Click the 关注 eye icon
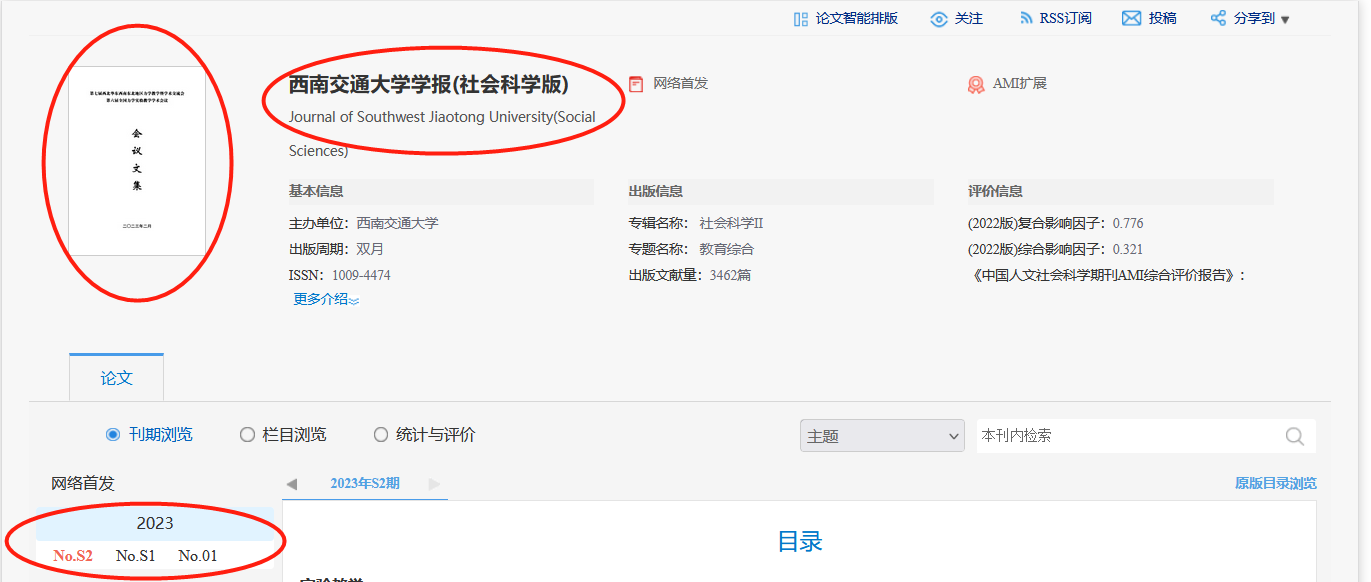The width and height of the screenshot is (1371, 582). [939, 19]
